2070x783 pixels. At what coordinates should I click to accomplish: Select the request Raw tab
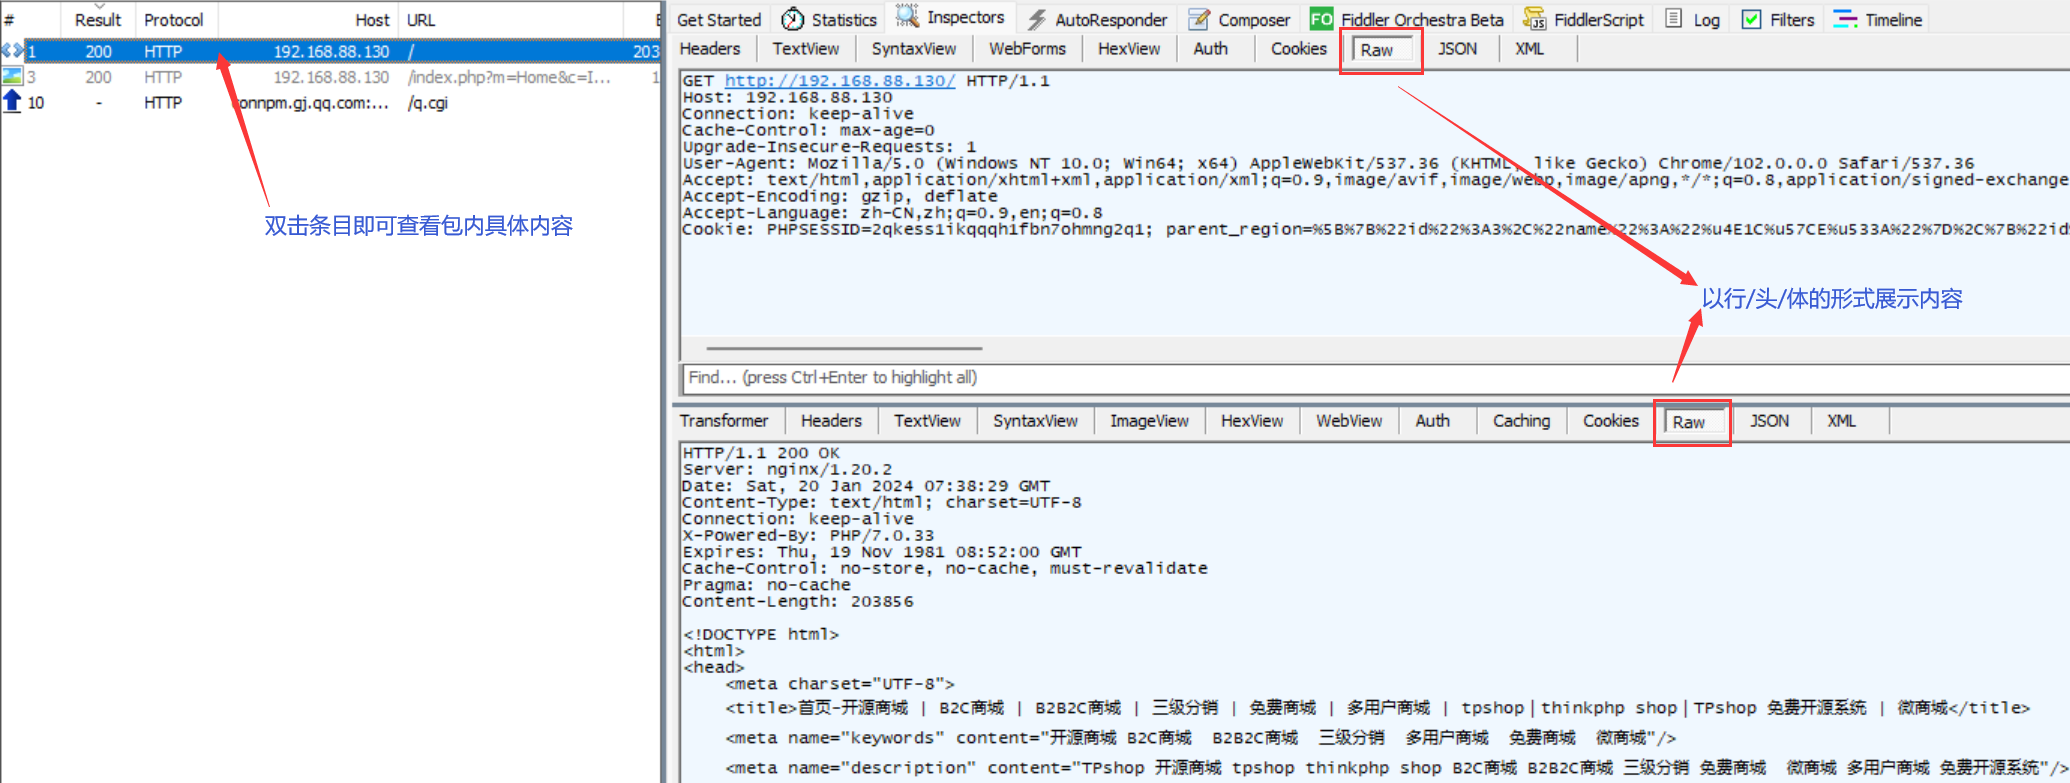click(1381, 50)
